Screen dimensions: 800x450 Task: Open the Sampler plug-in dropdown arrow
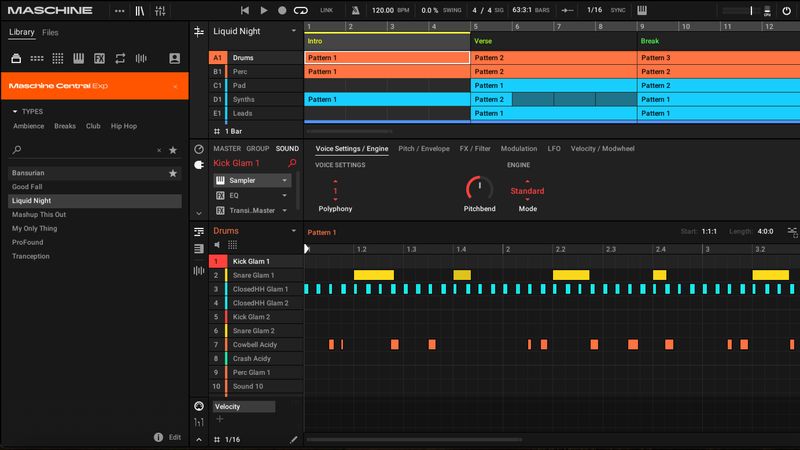click(x=285, y=180)
